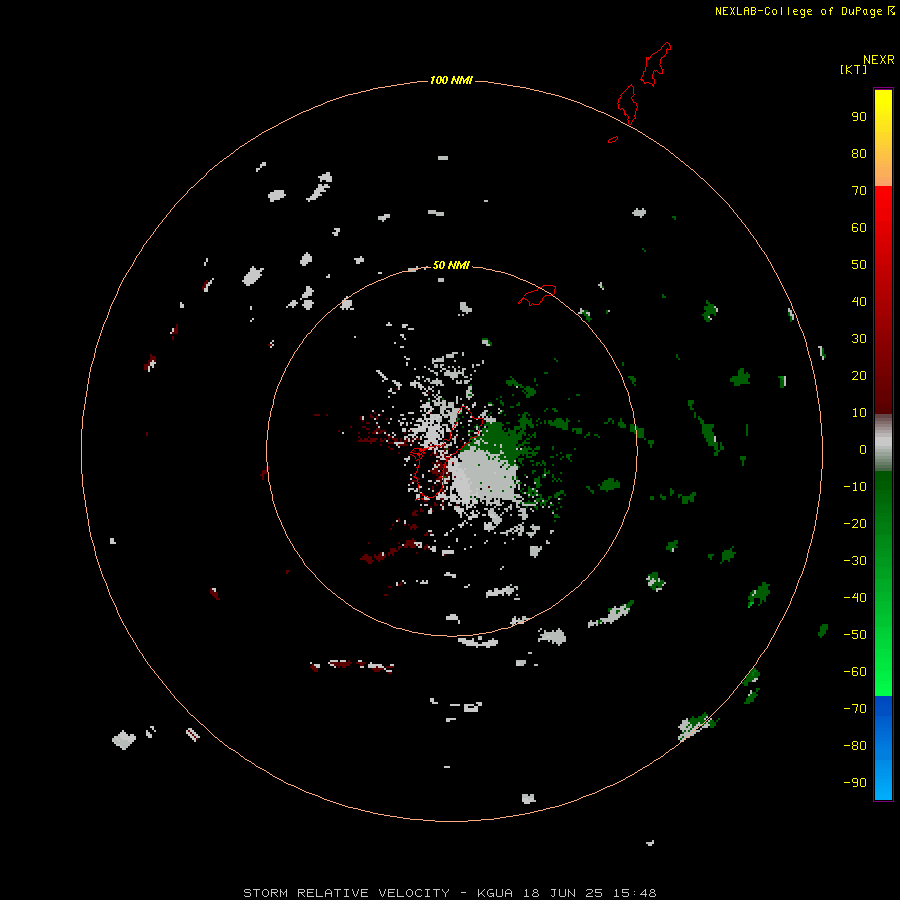The width and height of the screenshot is (900, 900).
Task: Click the -50 knot scale label
Action: coord(855,635)
